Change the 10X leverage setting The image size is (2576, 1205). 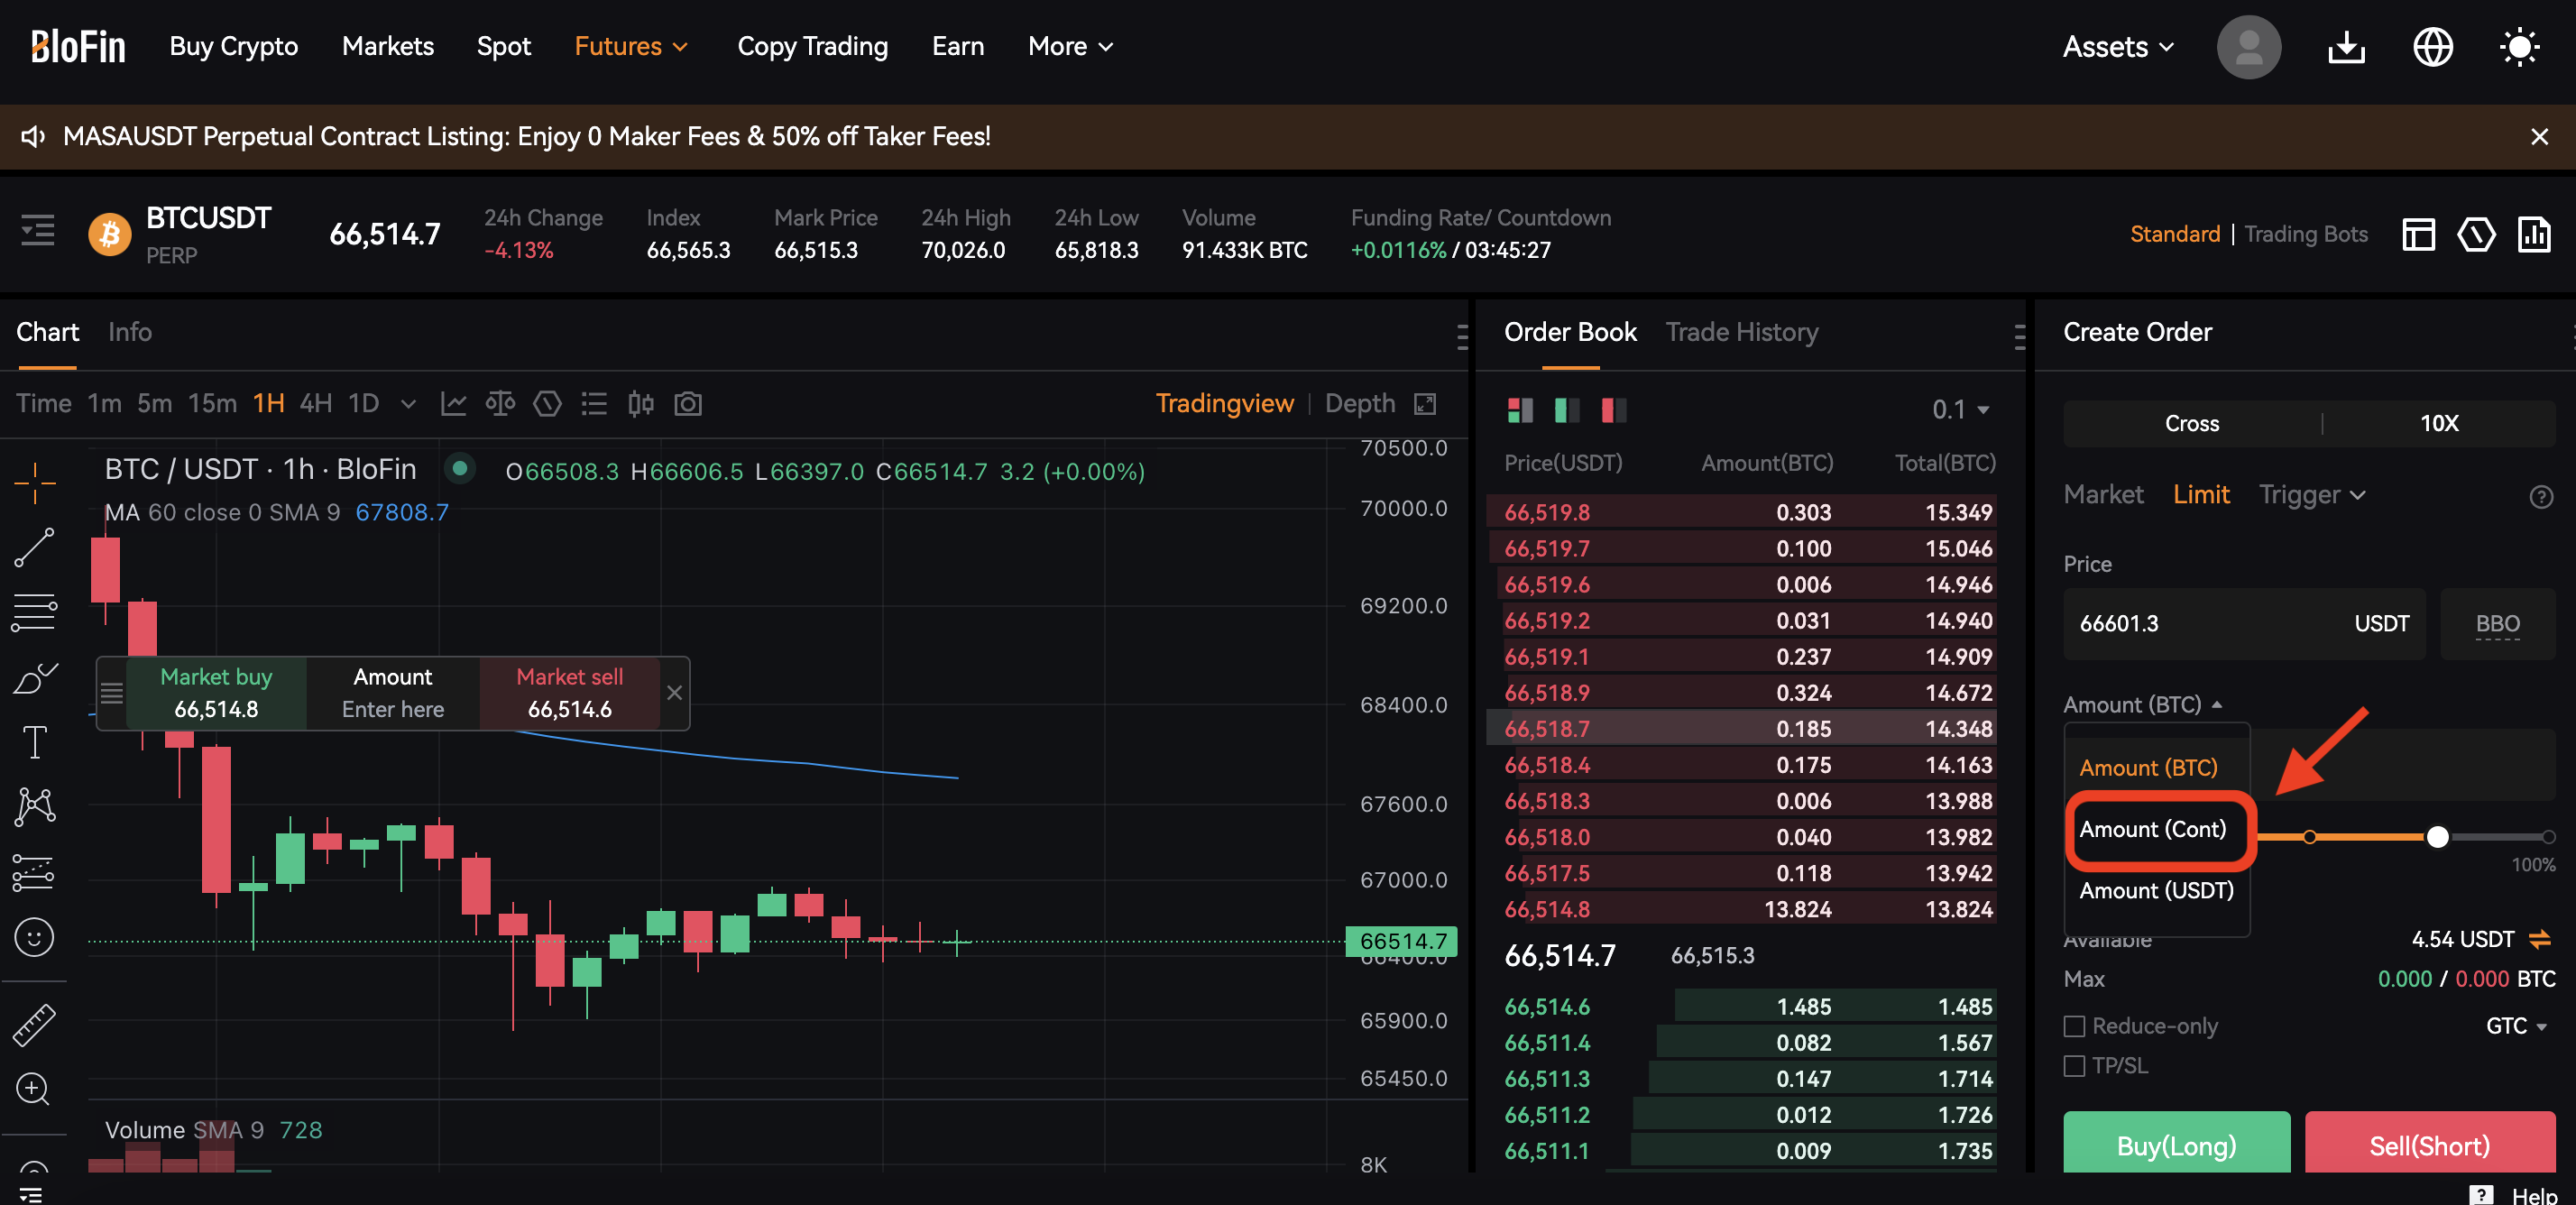pyautogui.click(x=2438, y=423)
